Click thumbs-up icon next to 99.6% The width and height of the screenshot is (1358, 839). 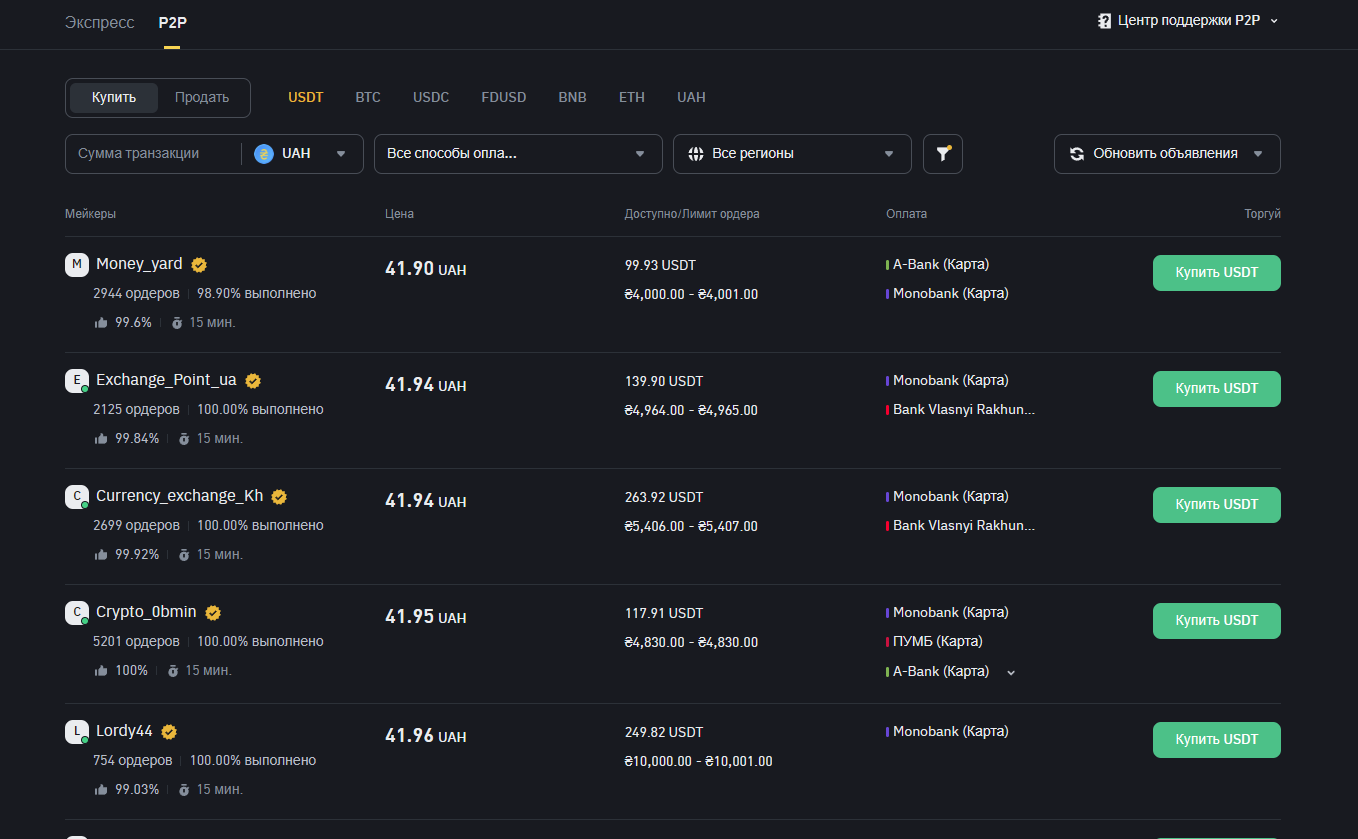[101, 323]
